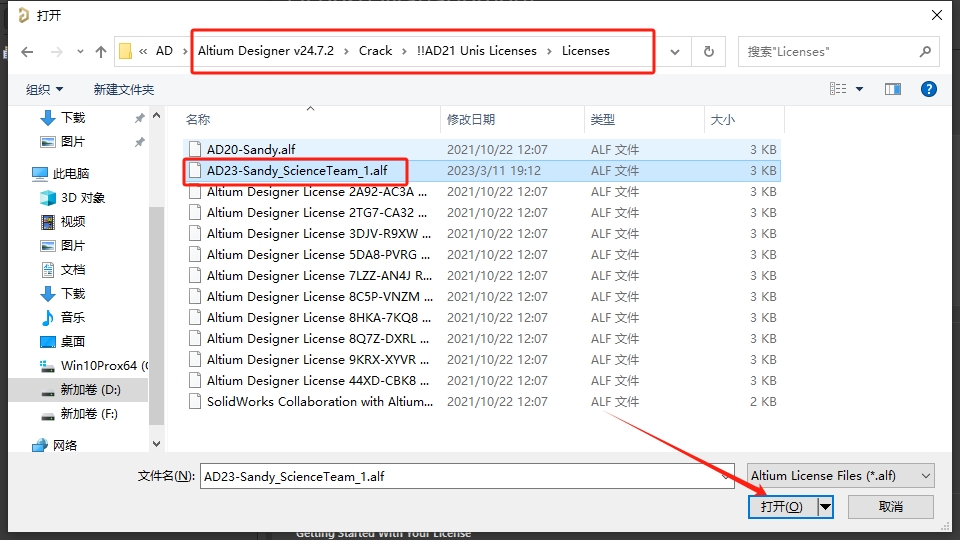The image size is (960, 540).
Task: Click the Back navigation arrow
Action: tap(27, 52)
